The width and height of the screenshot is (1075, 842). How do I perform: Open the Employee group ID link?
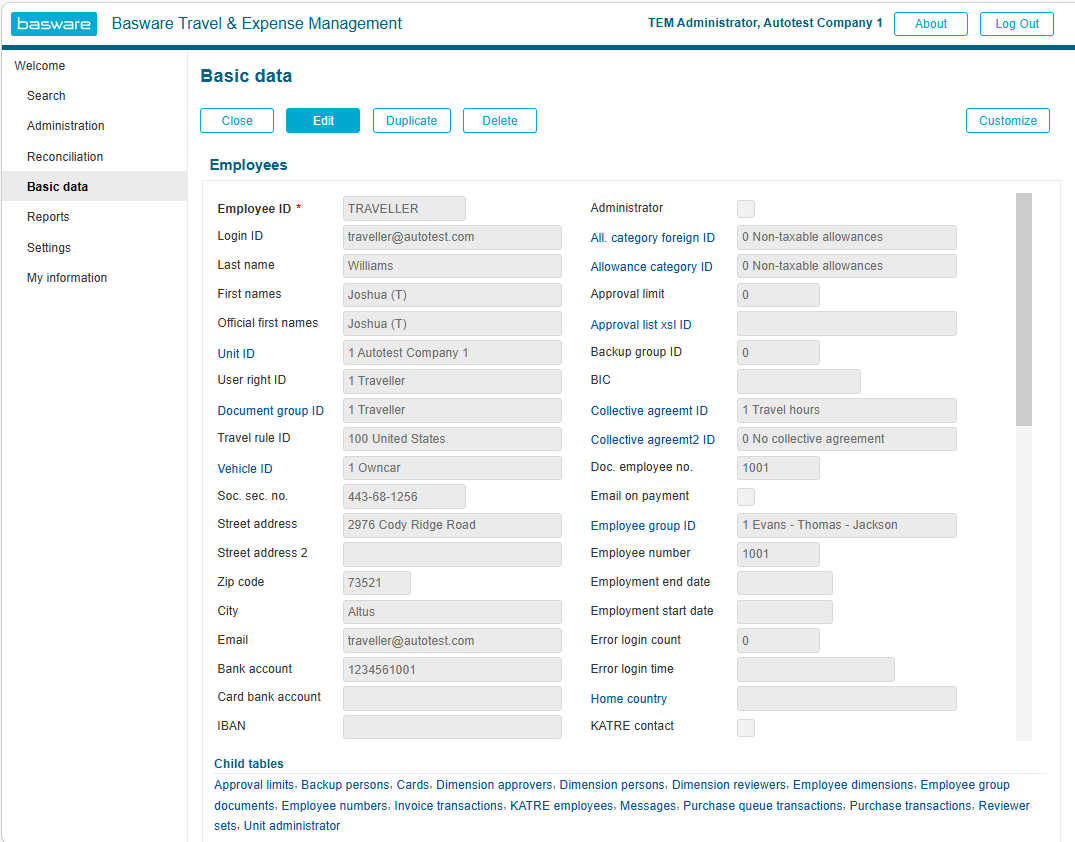click(643, 526)
